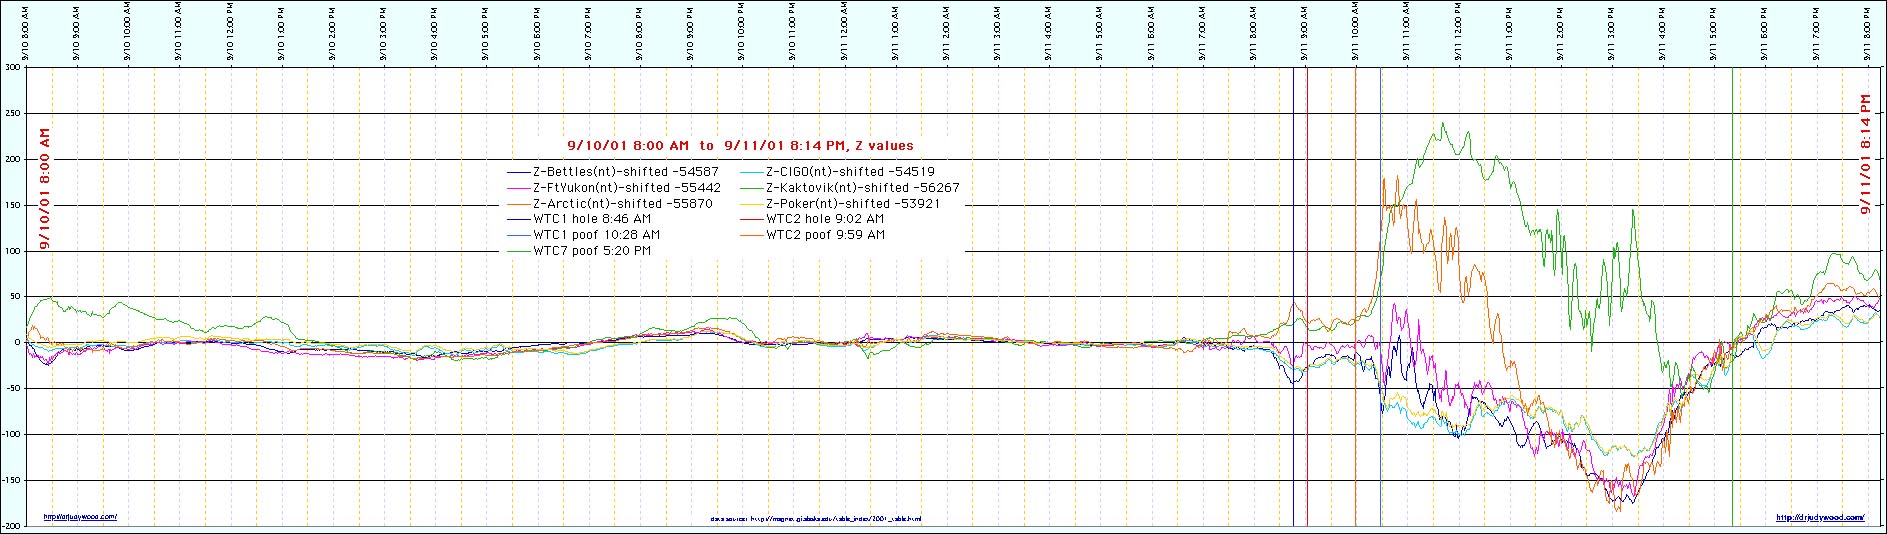This screenshot has width=1887, height=534.
Task: Click the Z-Bettles legend line swatch
Action: click(x=518, y=172)
